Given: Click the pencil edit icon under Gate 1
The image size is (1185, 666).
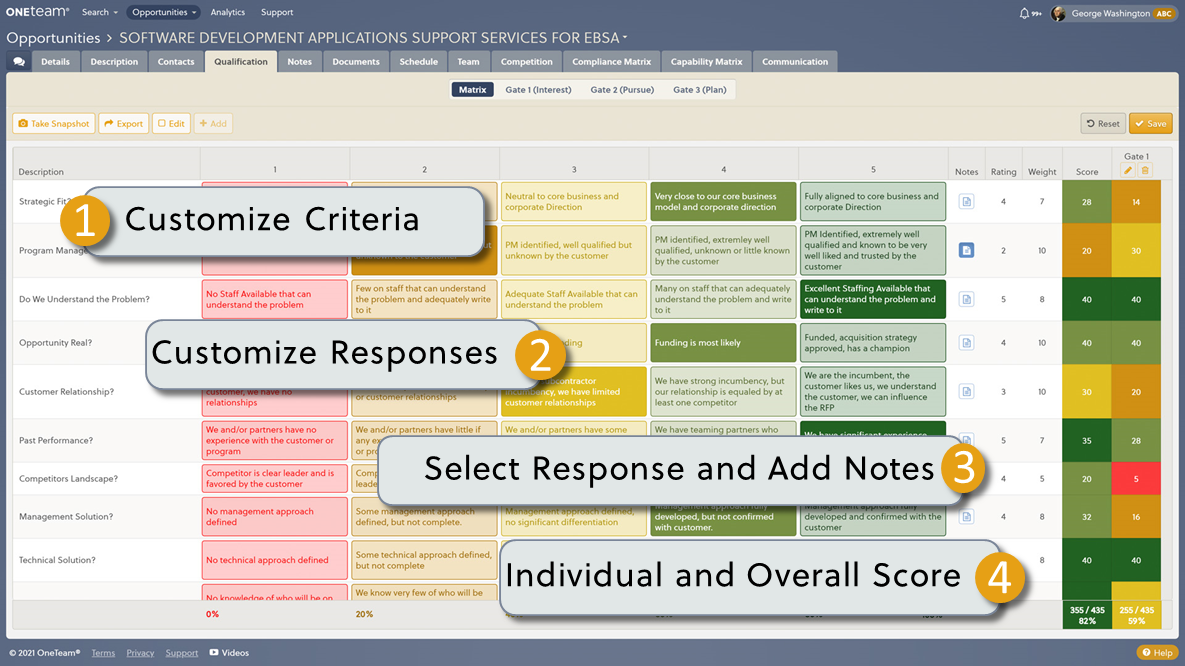Looking at the screenshot, I should [1128, 171].
